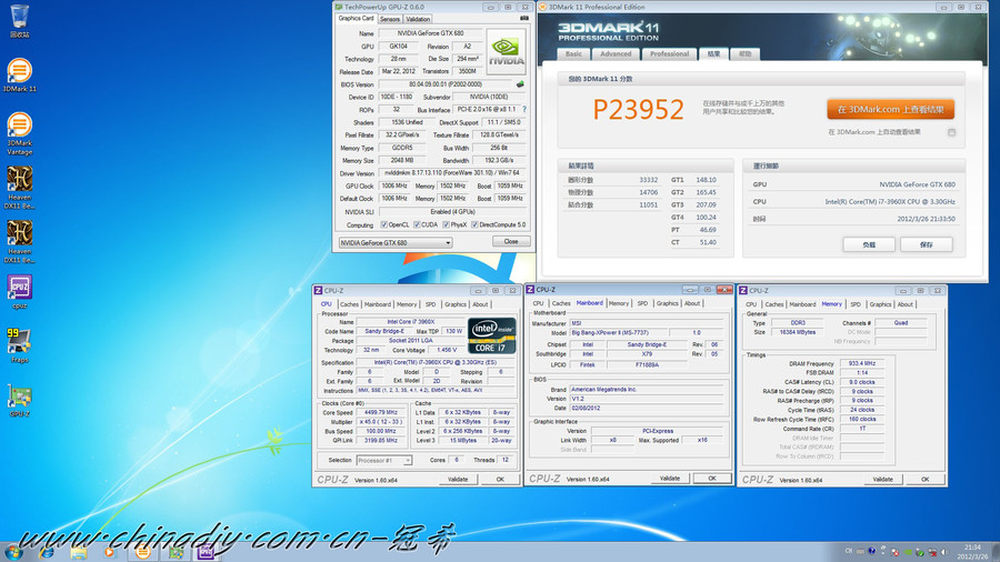Viewport: 1000px width, 562px height.
Task: Click the 3DMark 11 title bar app icon
Action: coord(543,7)
